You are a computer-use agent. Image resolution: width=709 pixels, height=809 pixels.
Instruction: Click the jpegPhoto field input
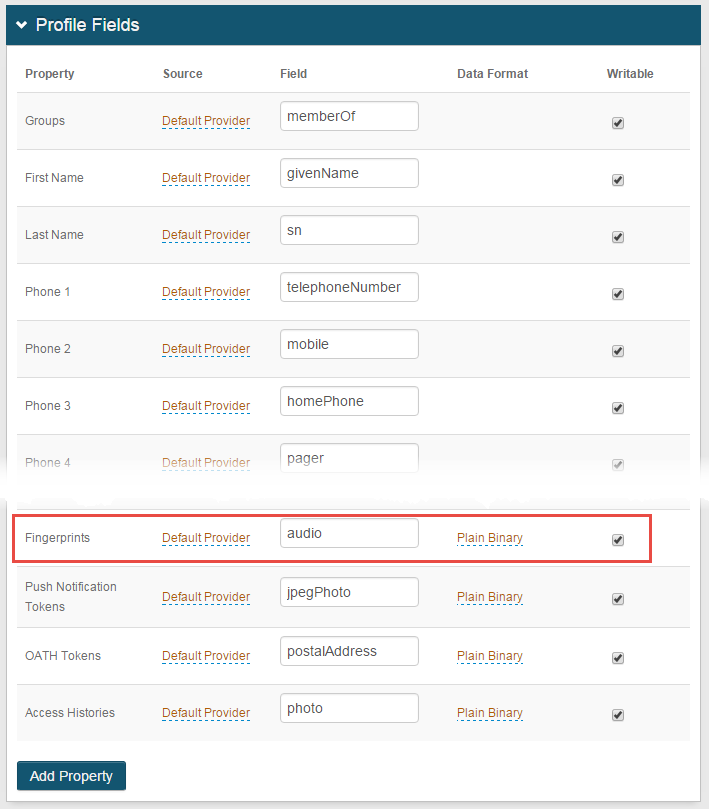(349, 592)
